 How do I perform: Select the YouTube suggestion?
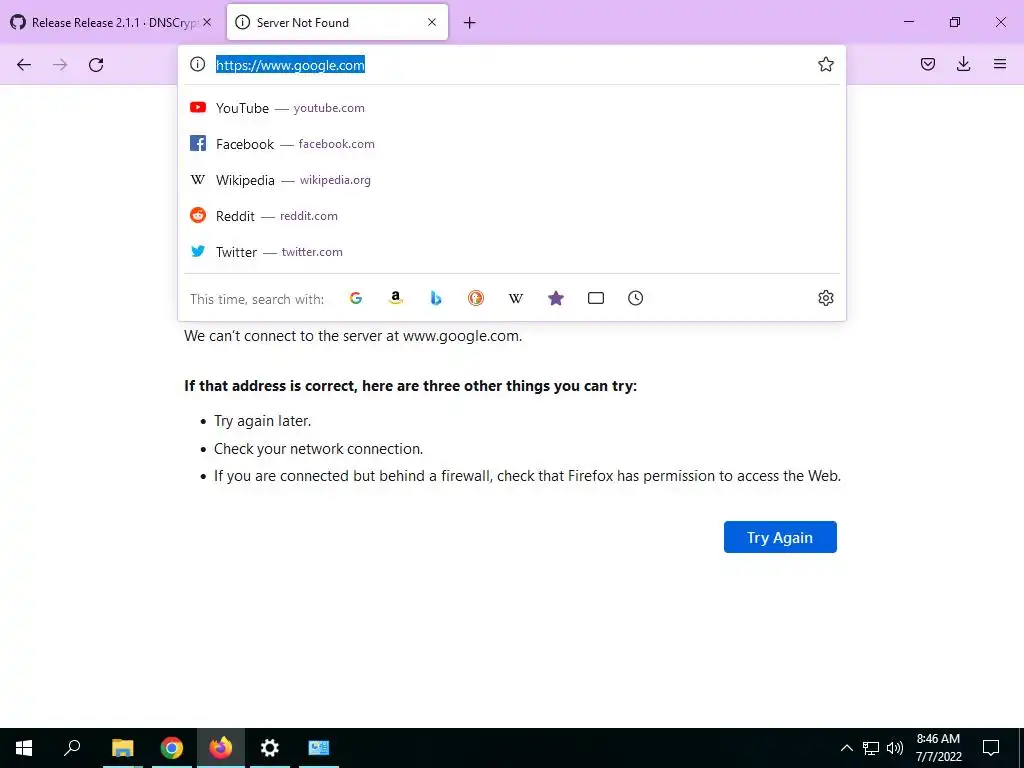click(512, 108)
